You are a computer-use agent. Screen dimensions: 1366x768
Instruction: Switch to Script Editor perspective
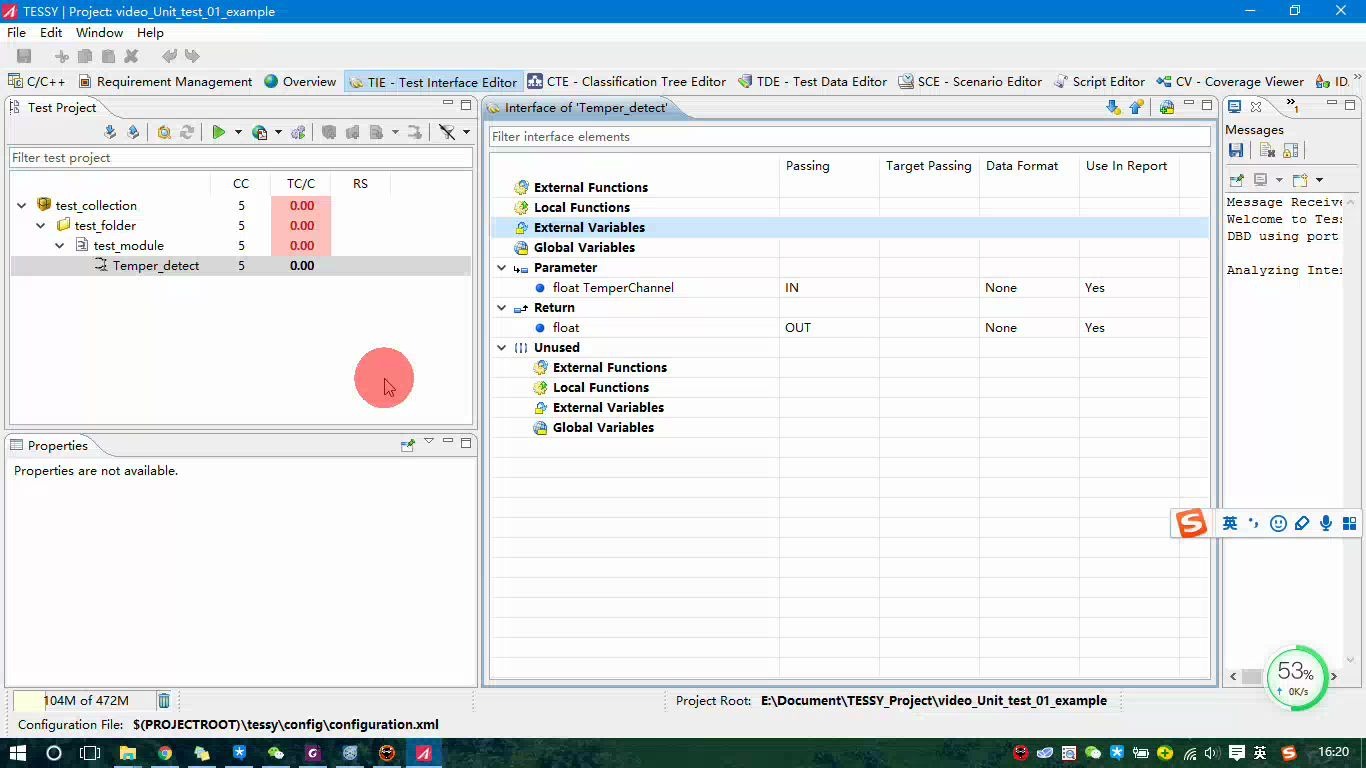[1098, 82]
